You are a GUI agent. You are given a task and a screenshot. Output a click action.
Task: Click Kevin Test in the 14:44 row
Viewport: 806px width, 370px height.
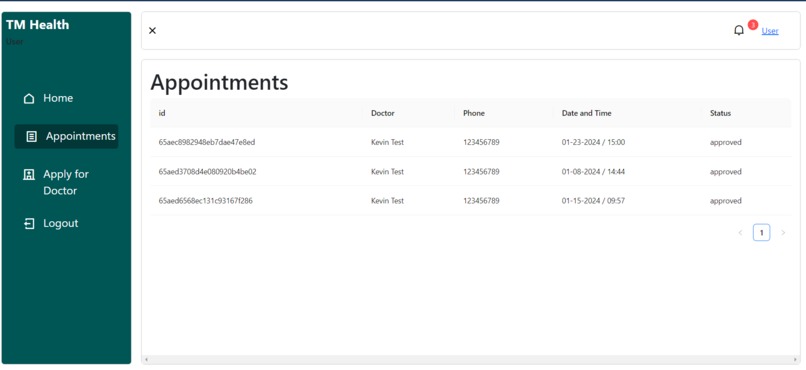[x=387, y=172]
